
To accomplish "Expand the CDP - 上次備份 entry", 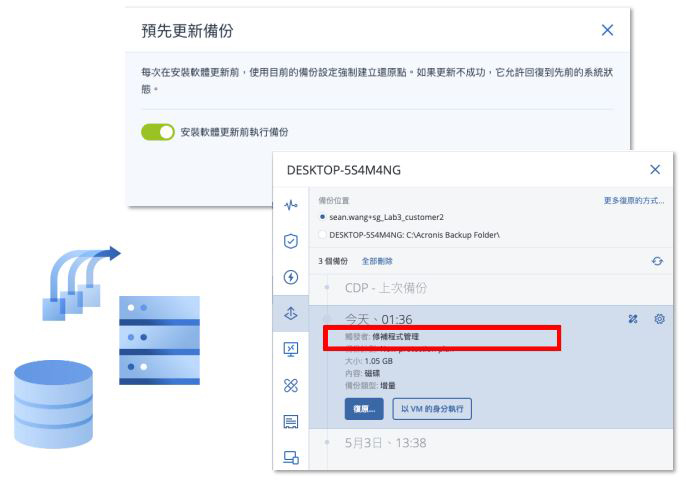I will coord(385,288).
